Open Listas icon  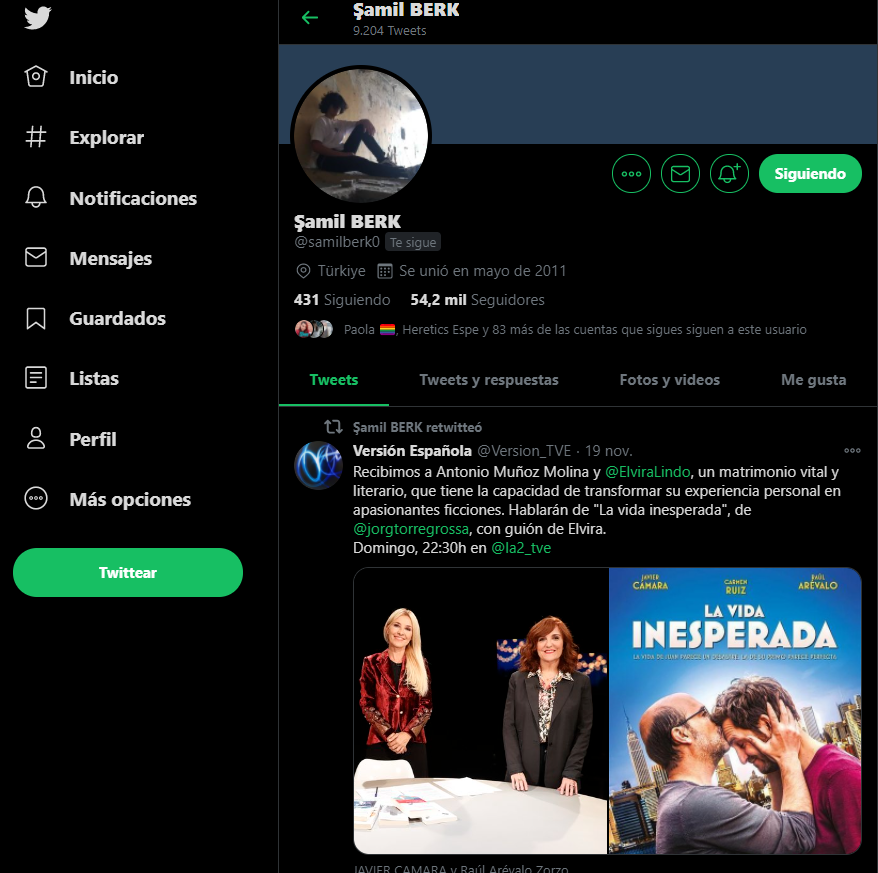[x=36, y=378]
